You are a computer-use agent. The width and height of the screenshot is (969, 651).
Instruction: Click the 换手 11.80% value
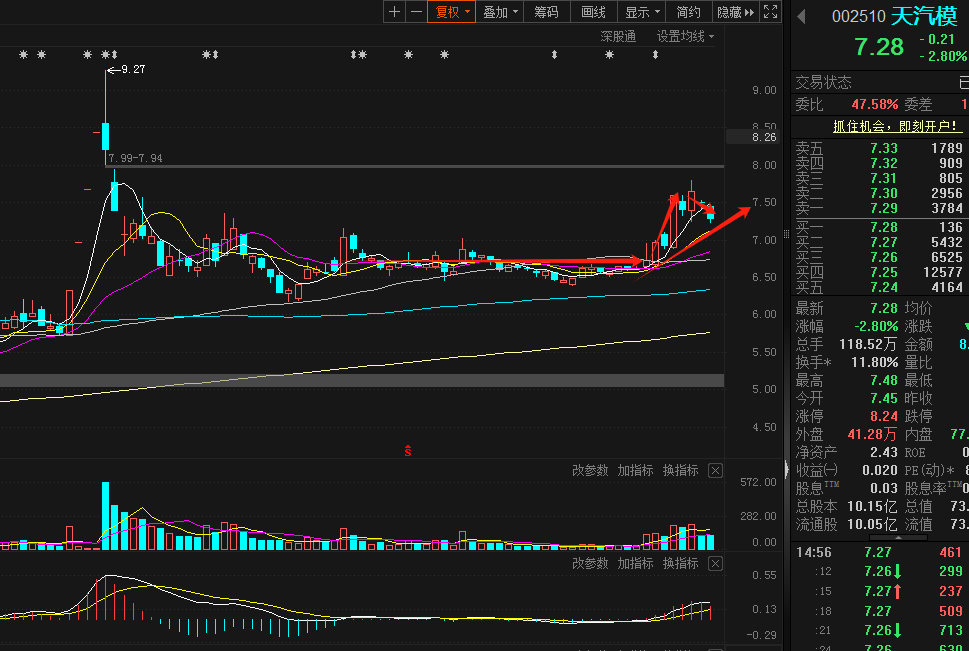click(874, 362)
